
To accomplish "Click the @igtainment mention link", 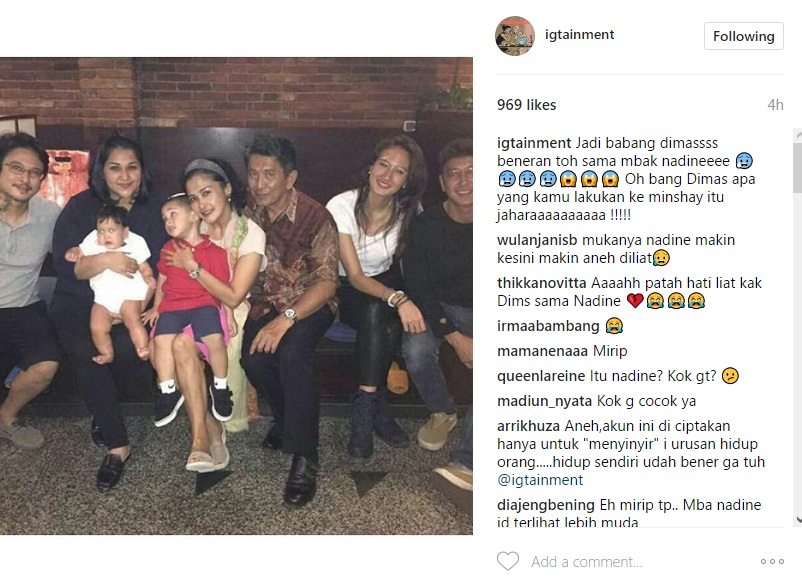I will click(540, 480).
